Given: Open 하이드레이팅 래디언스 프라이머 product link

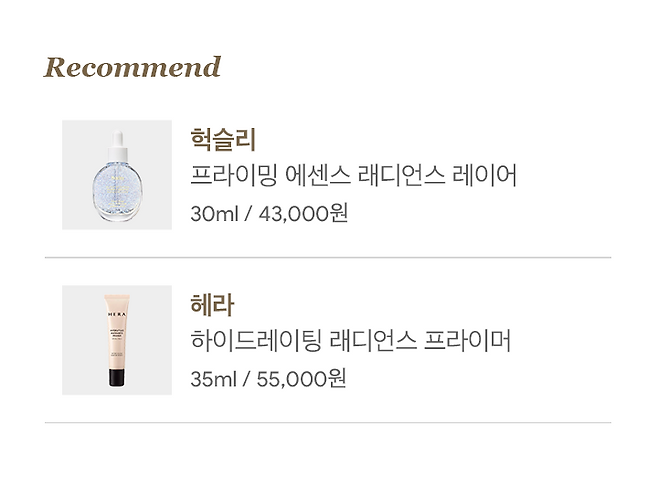Looking at the screenshot, I should 350,340.
